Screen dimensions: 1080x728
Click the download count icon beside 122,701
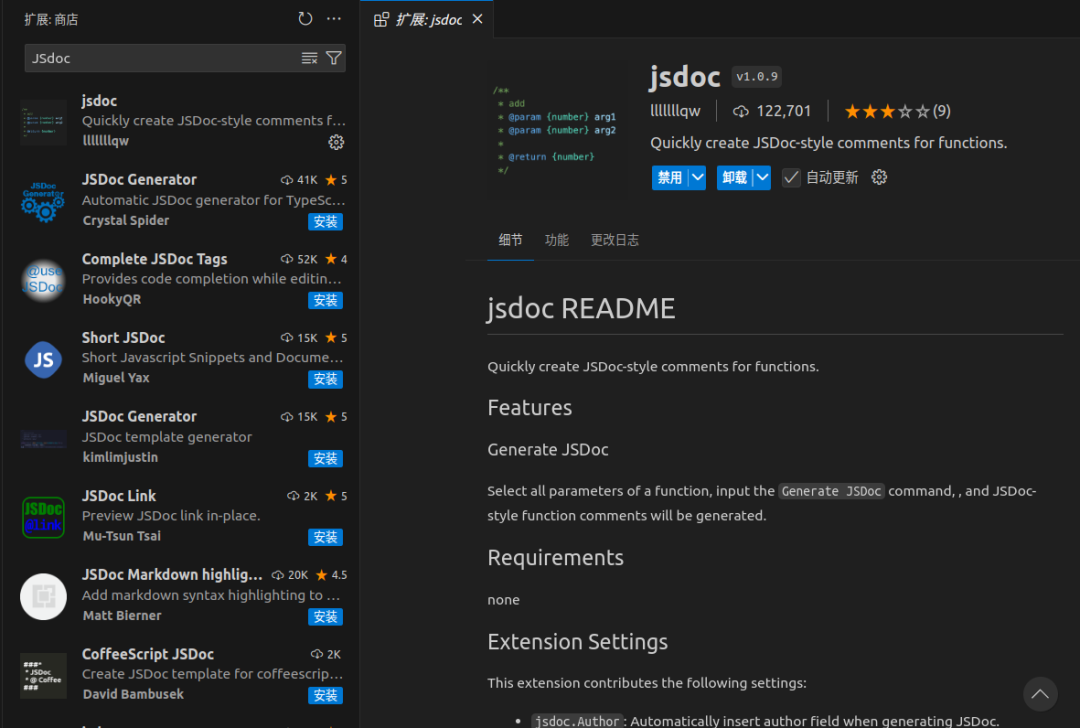coord(740,112)
